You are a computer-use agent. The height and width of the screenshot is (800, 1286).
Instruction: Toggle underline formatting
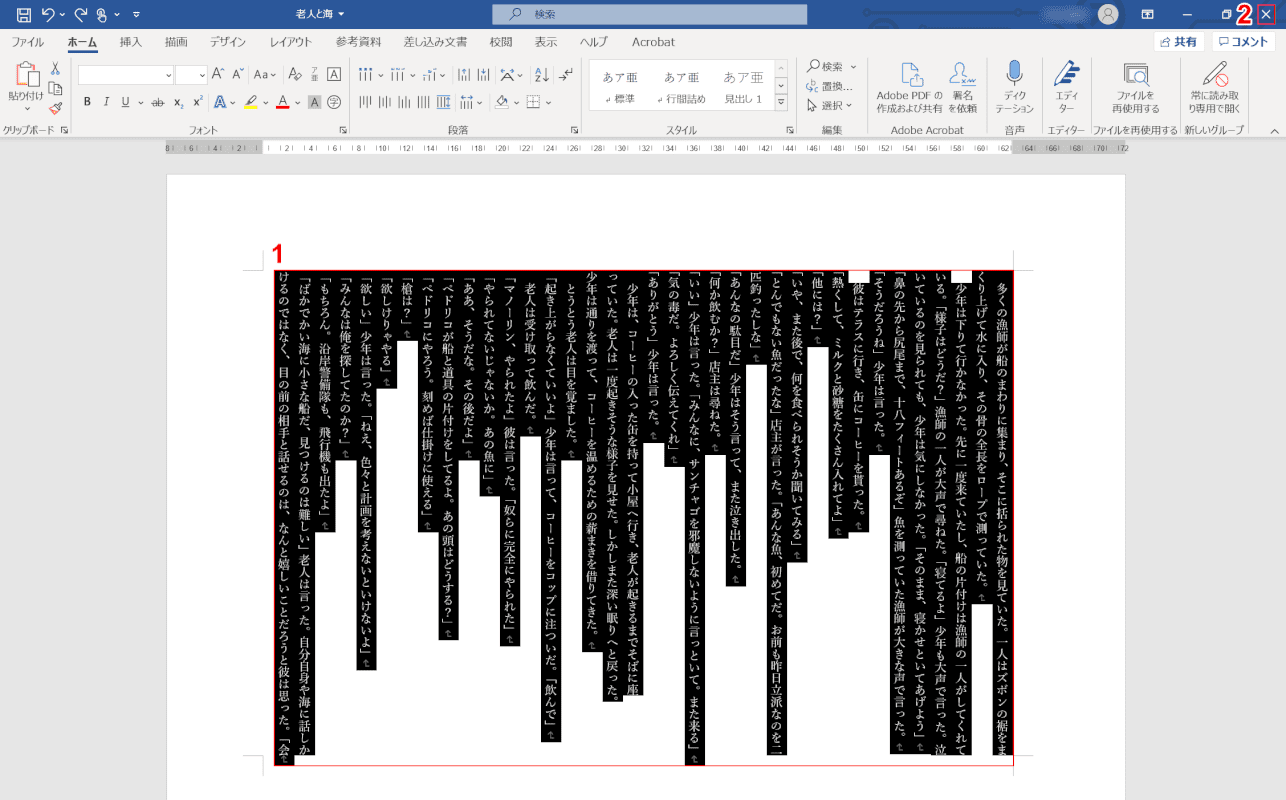(125, 102)
